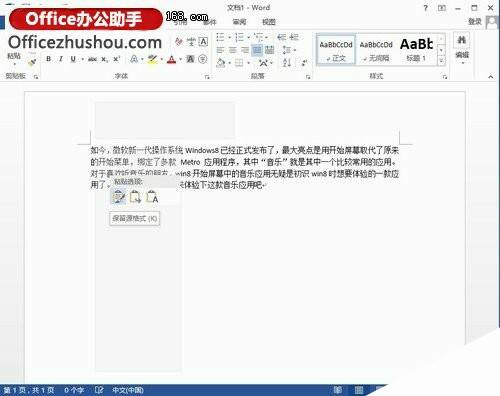Align text right
The height and width of the screenshot is (396, 500).
[x=245, y=50]
